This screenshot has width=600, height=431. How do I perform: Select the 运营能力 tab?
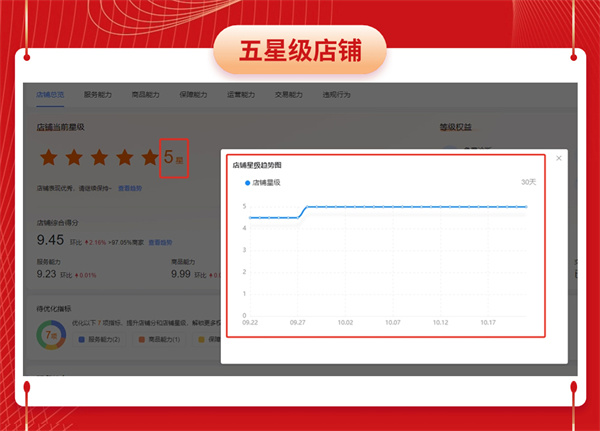coord(241,95)
